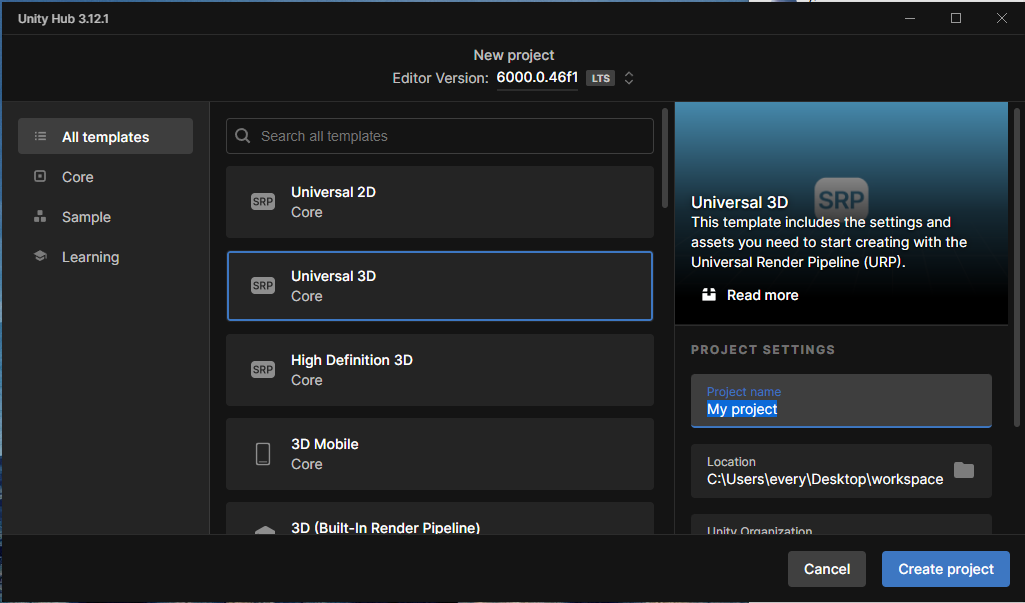Click the Read more package icon
This screenshot has width=1025, height=603.
(709, 294)
